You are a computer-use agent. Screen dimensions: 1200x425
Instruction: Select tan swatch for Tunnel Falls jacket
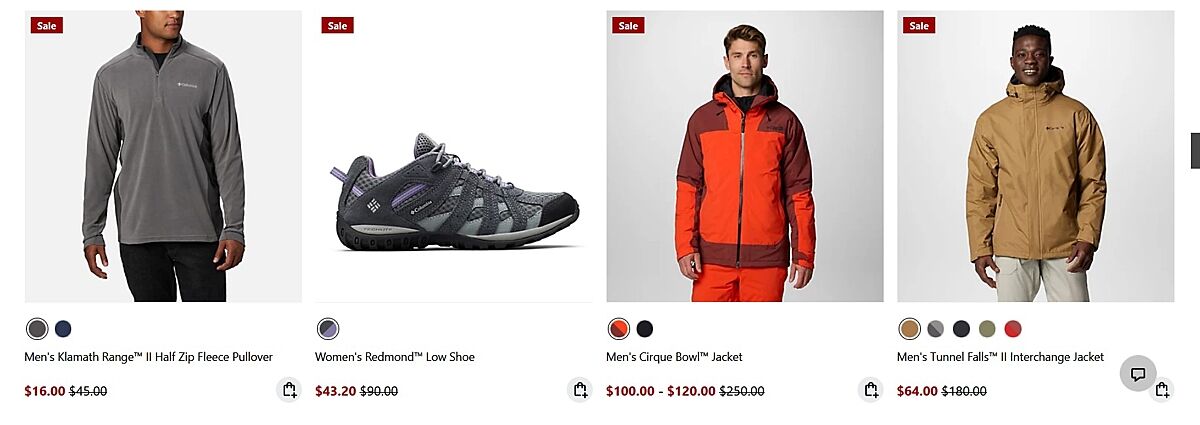909,329
